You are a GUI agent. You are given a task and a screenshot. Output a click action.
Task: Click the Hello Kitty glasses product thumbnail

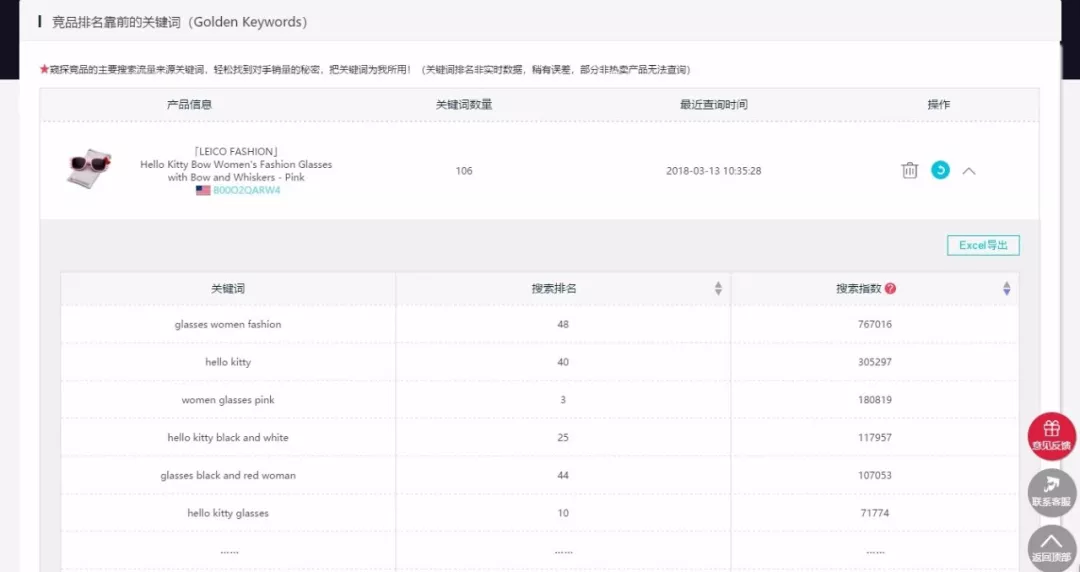[89, 168]
